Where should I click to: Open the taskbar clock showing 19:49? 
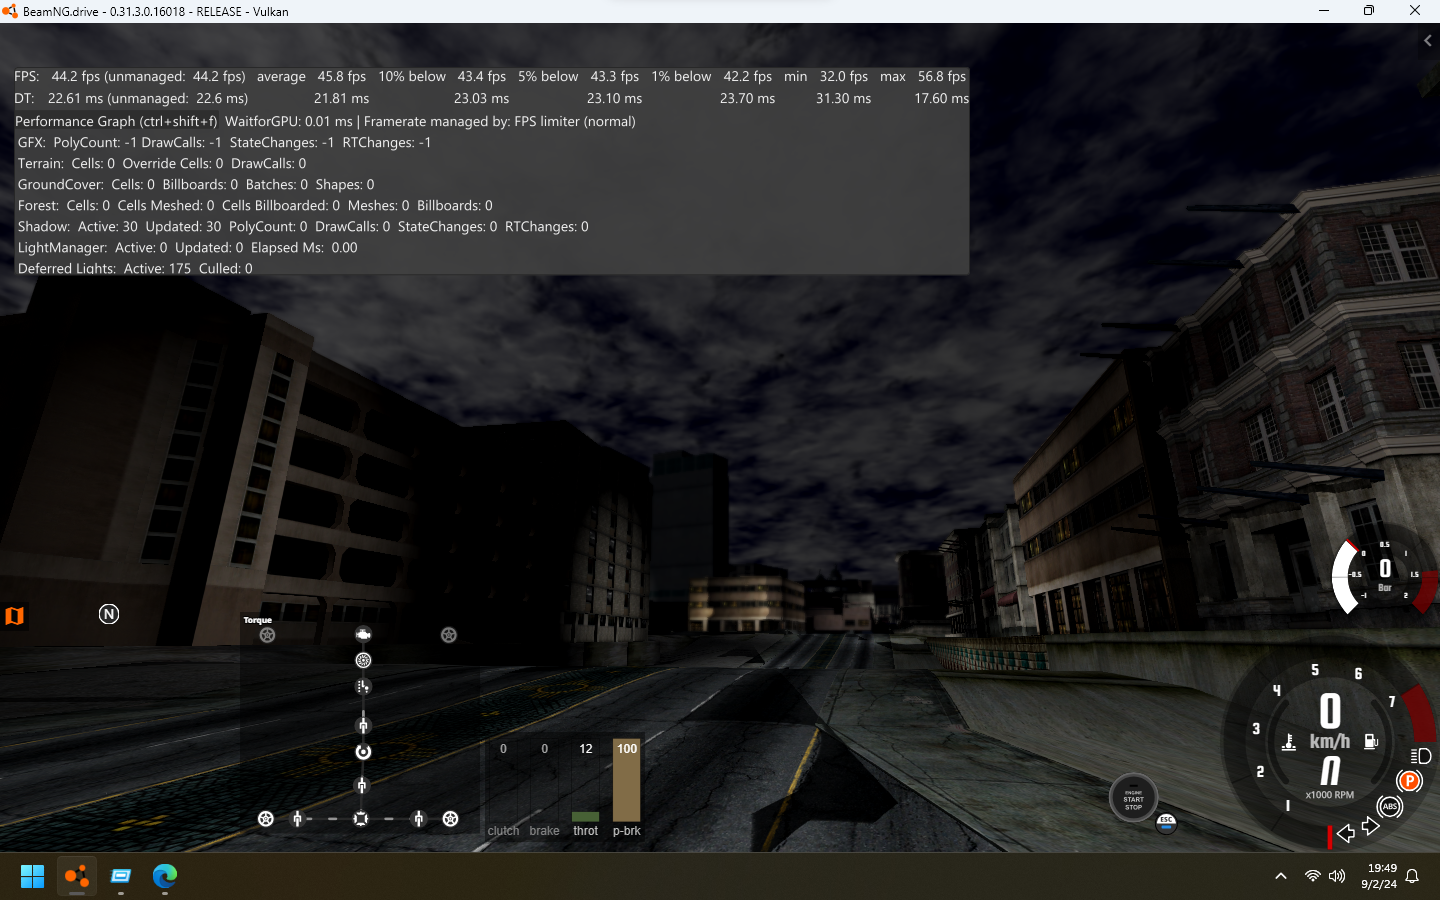pos(1379,876)
